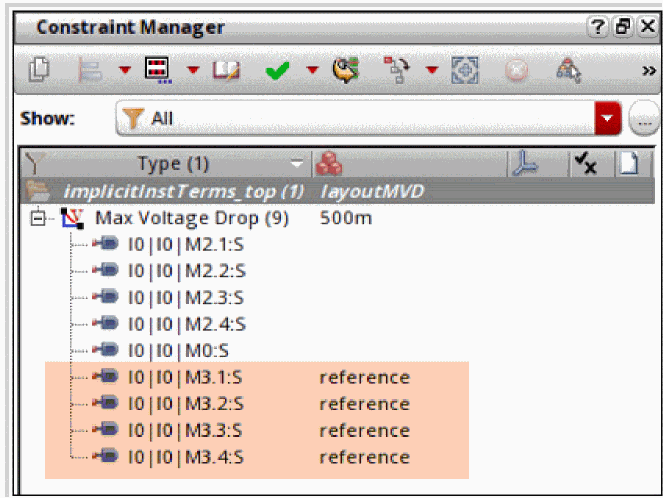The image size is (663, 498).
Task: Expand the Show filter red dropdown arrow
Action: click(608, 119)
